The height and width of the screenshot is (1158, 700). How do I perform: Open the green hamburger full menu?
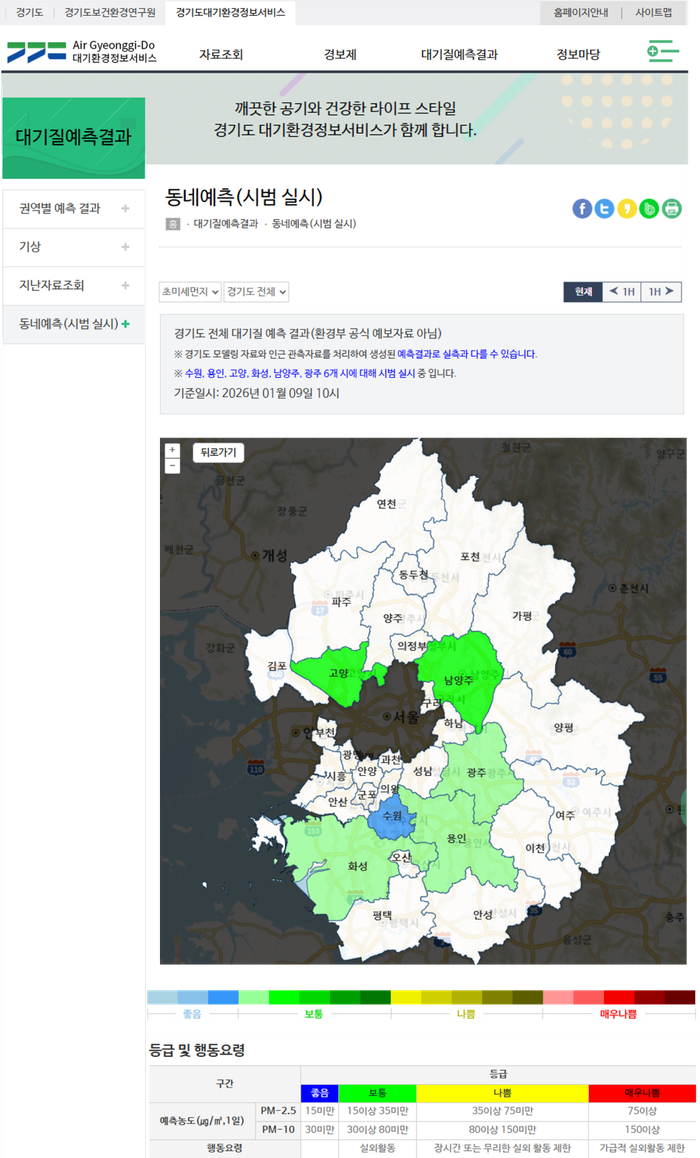click(x=662, y=52)
